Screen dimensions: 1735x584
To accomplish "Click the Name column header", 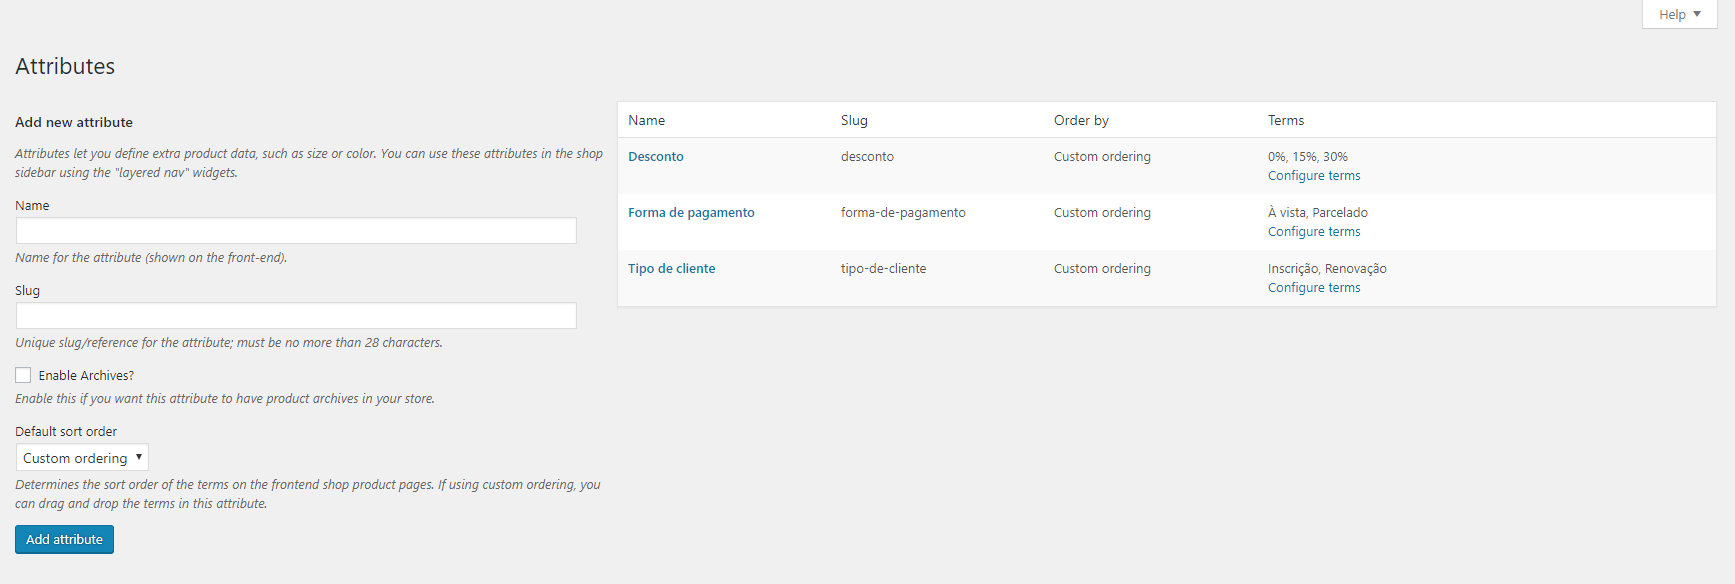I will tap(646, 120).
